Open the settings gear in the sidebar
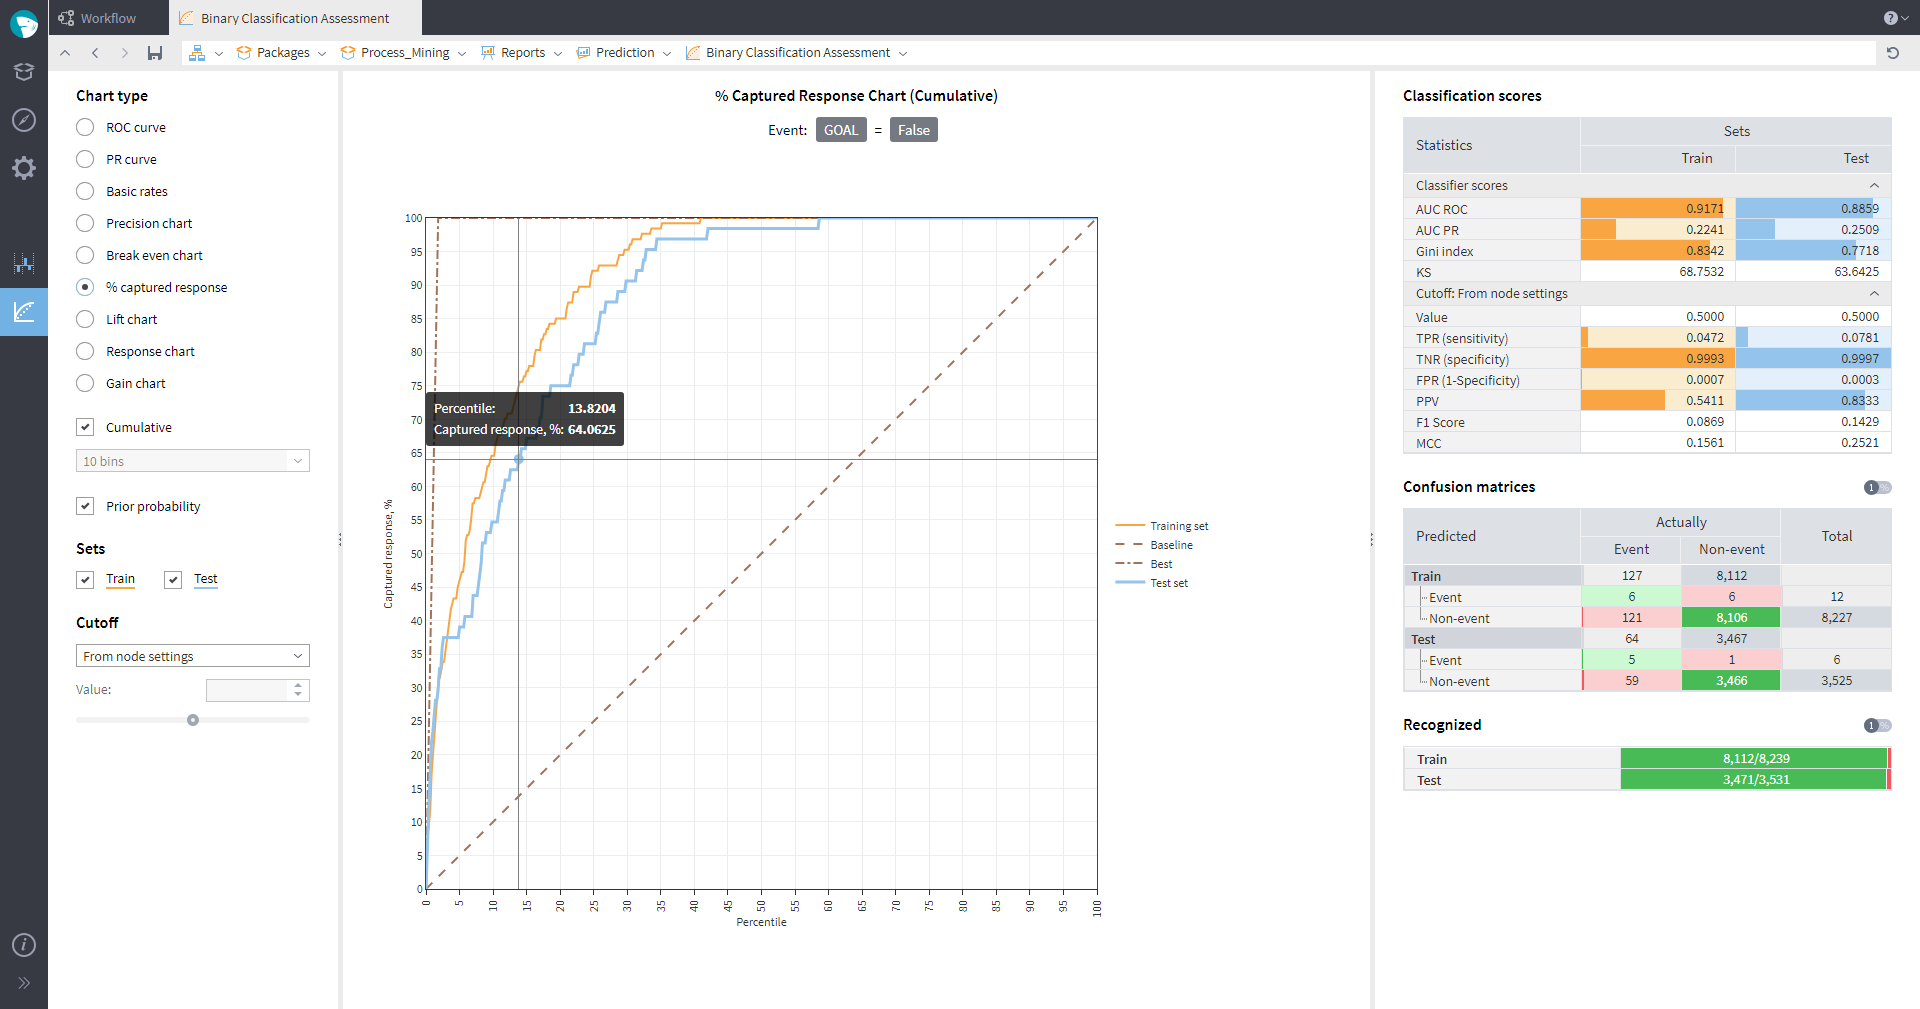 point(24,168)
